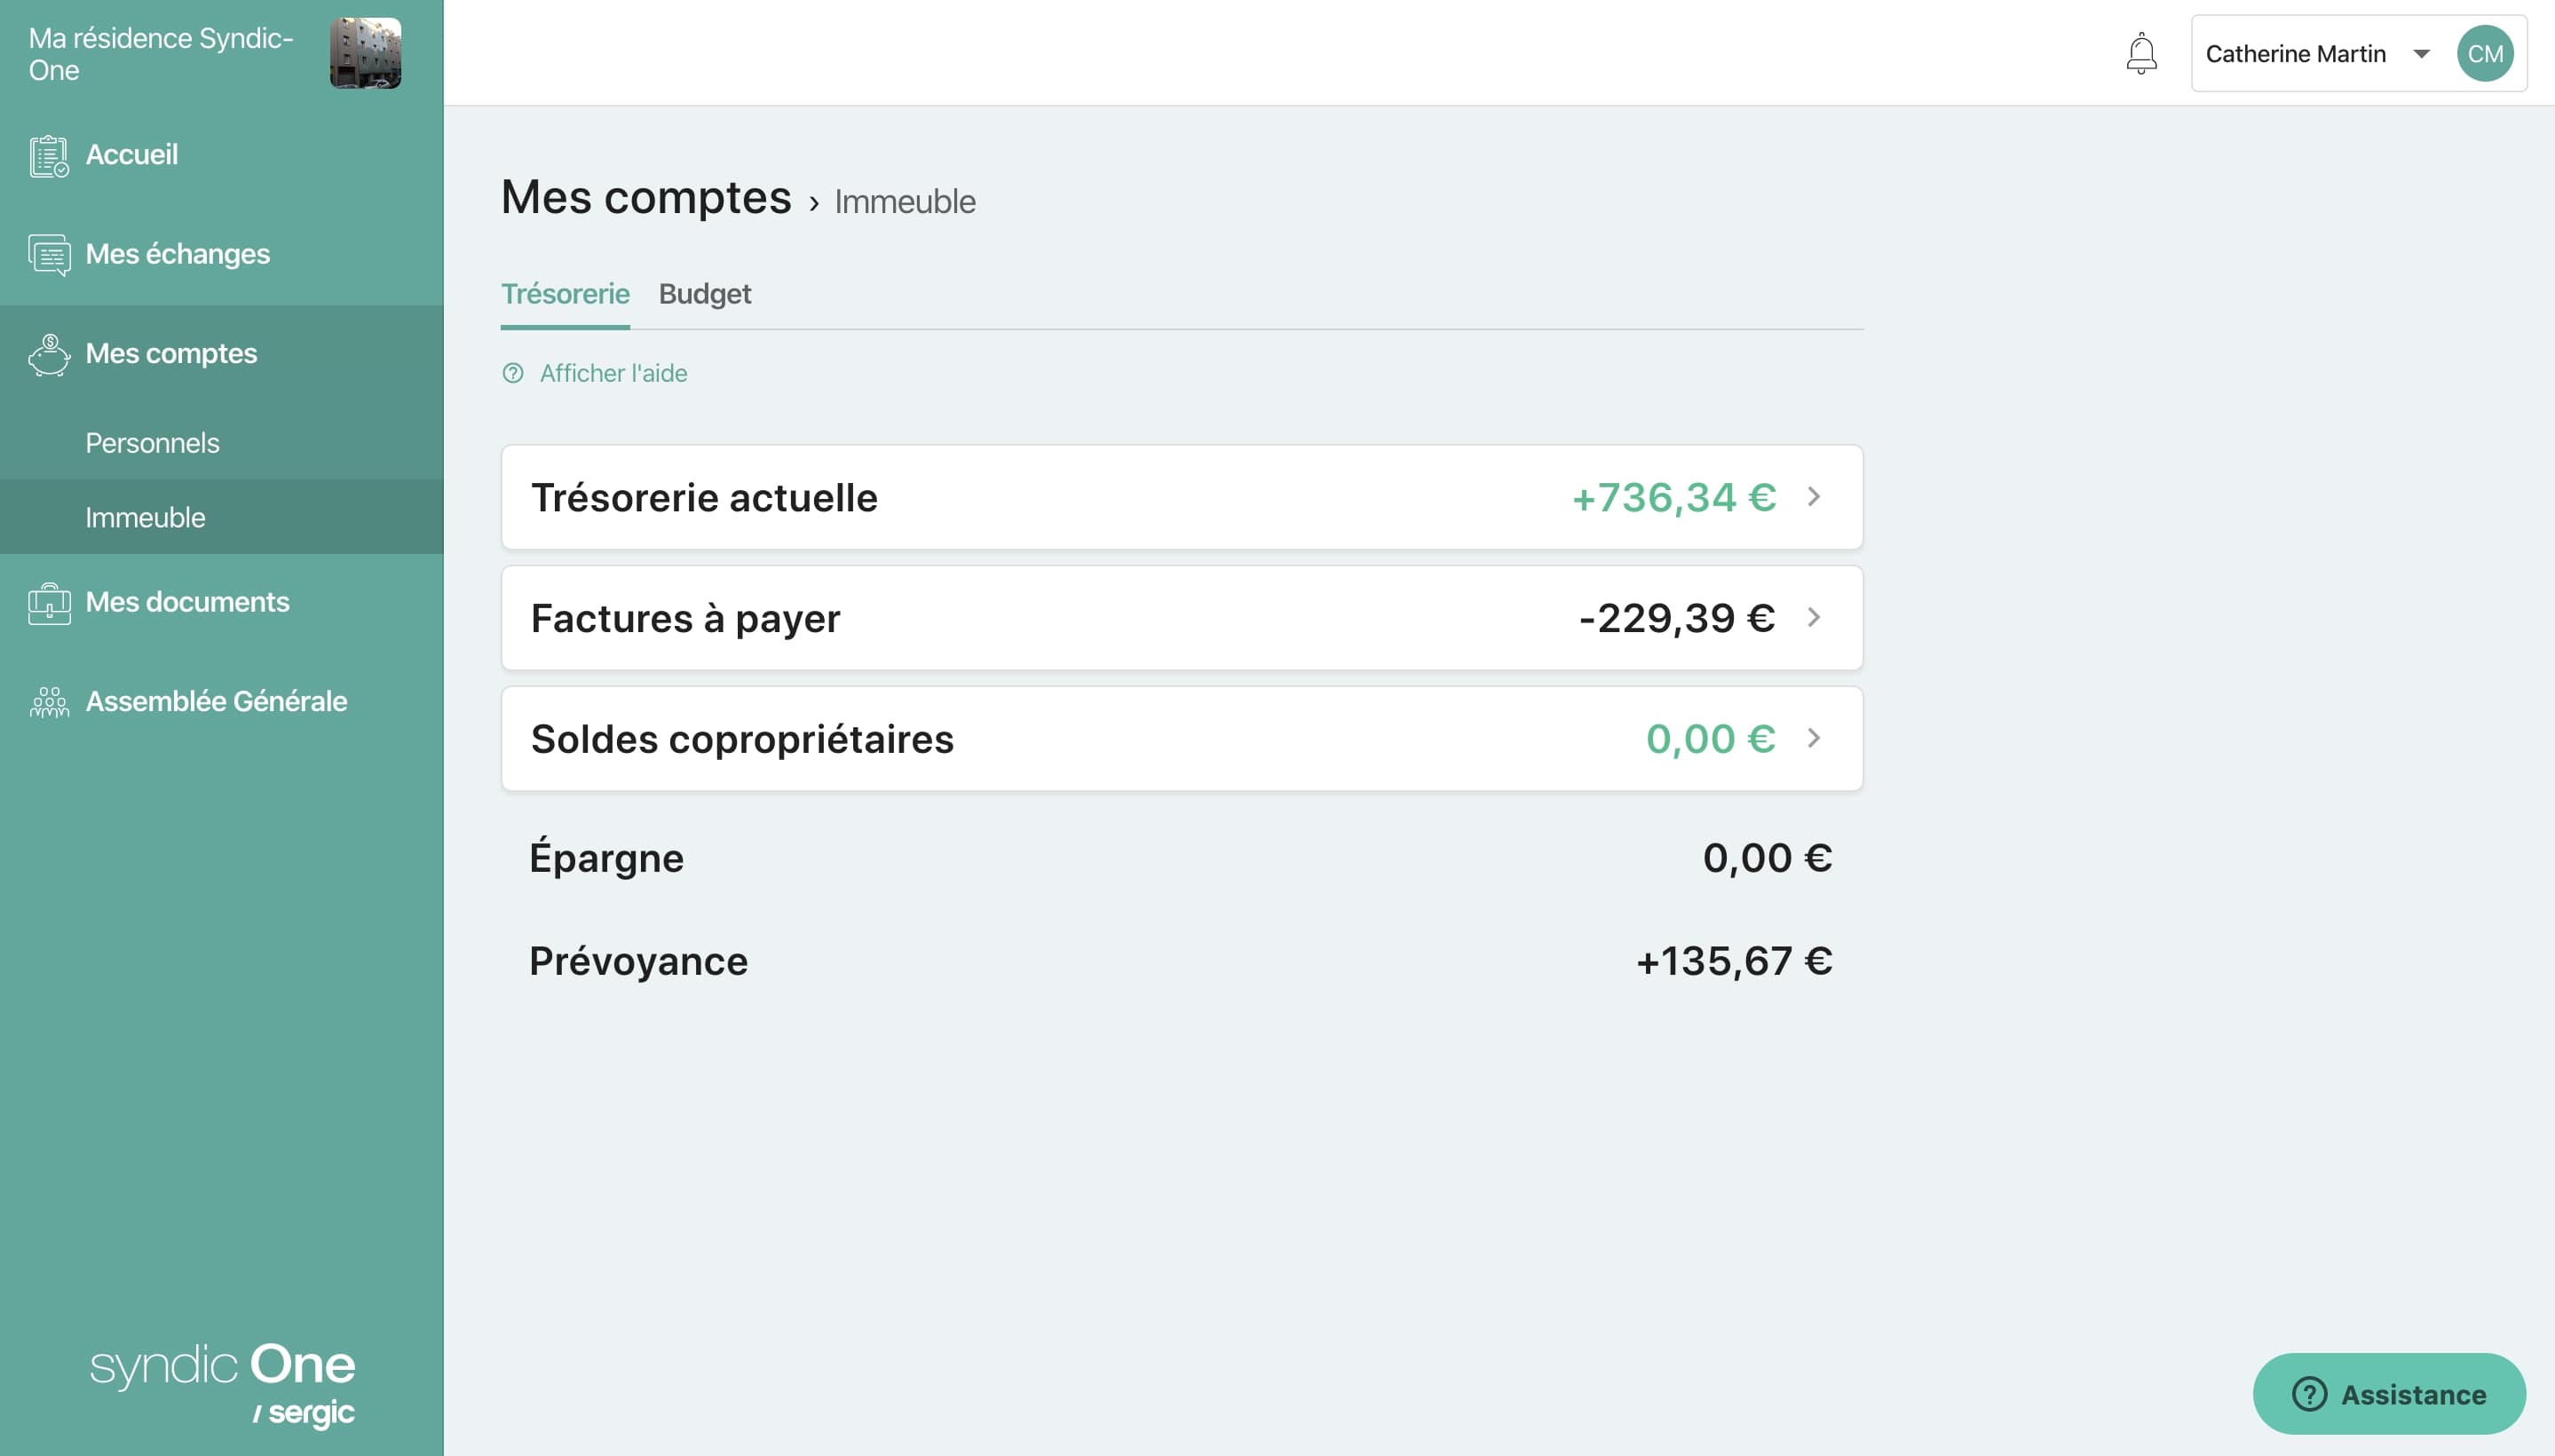The width and height of the screenshot is (2555, 1456).
Task: Click the Mes comptes breadcrumb heading
Action: coord(646,197)
